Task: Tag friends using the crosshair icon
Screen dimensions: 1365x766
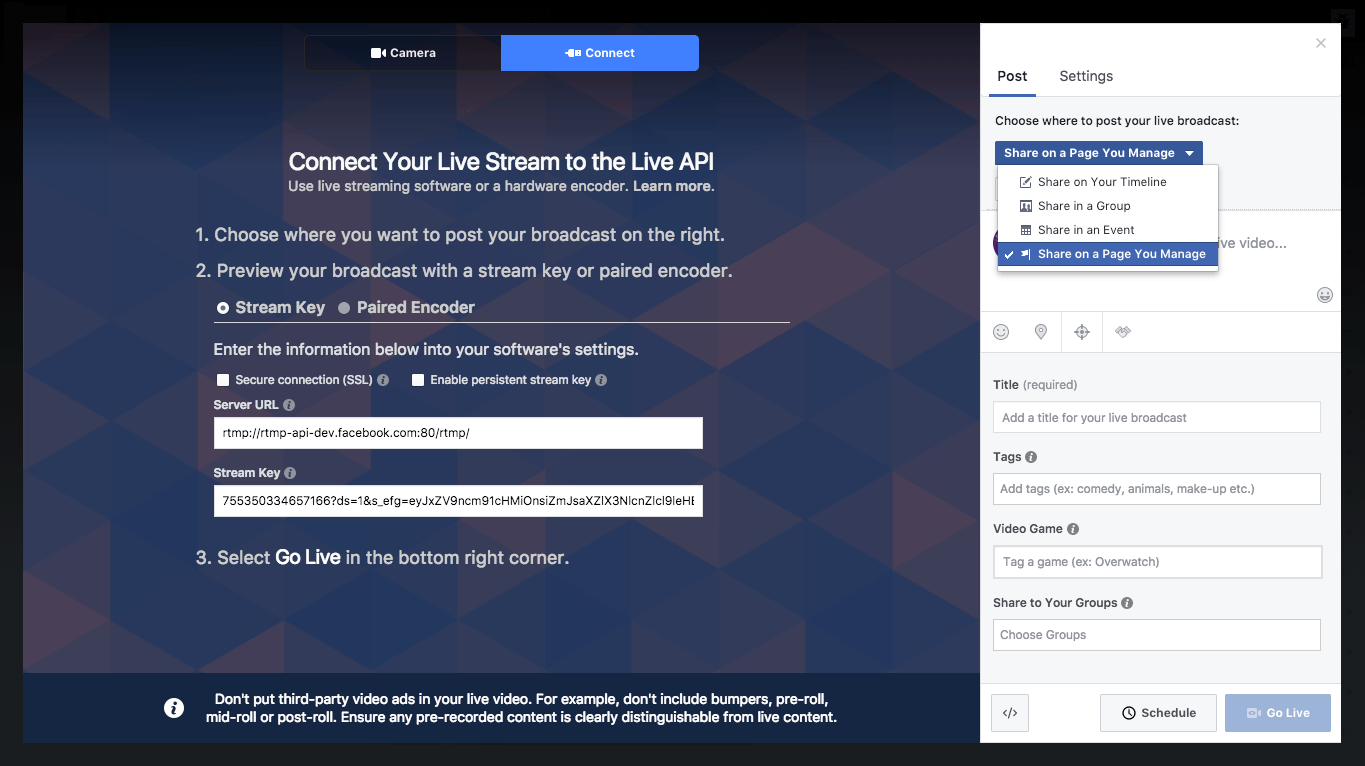Action: (x=1081, y=331)
